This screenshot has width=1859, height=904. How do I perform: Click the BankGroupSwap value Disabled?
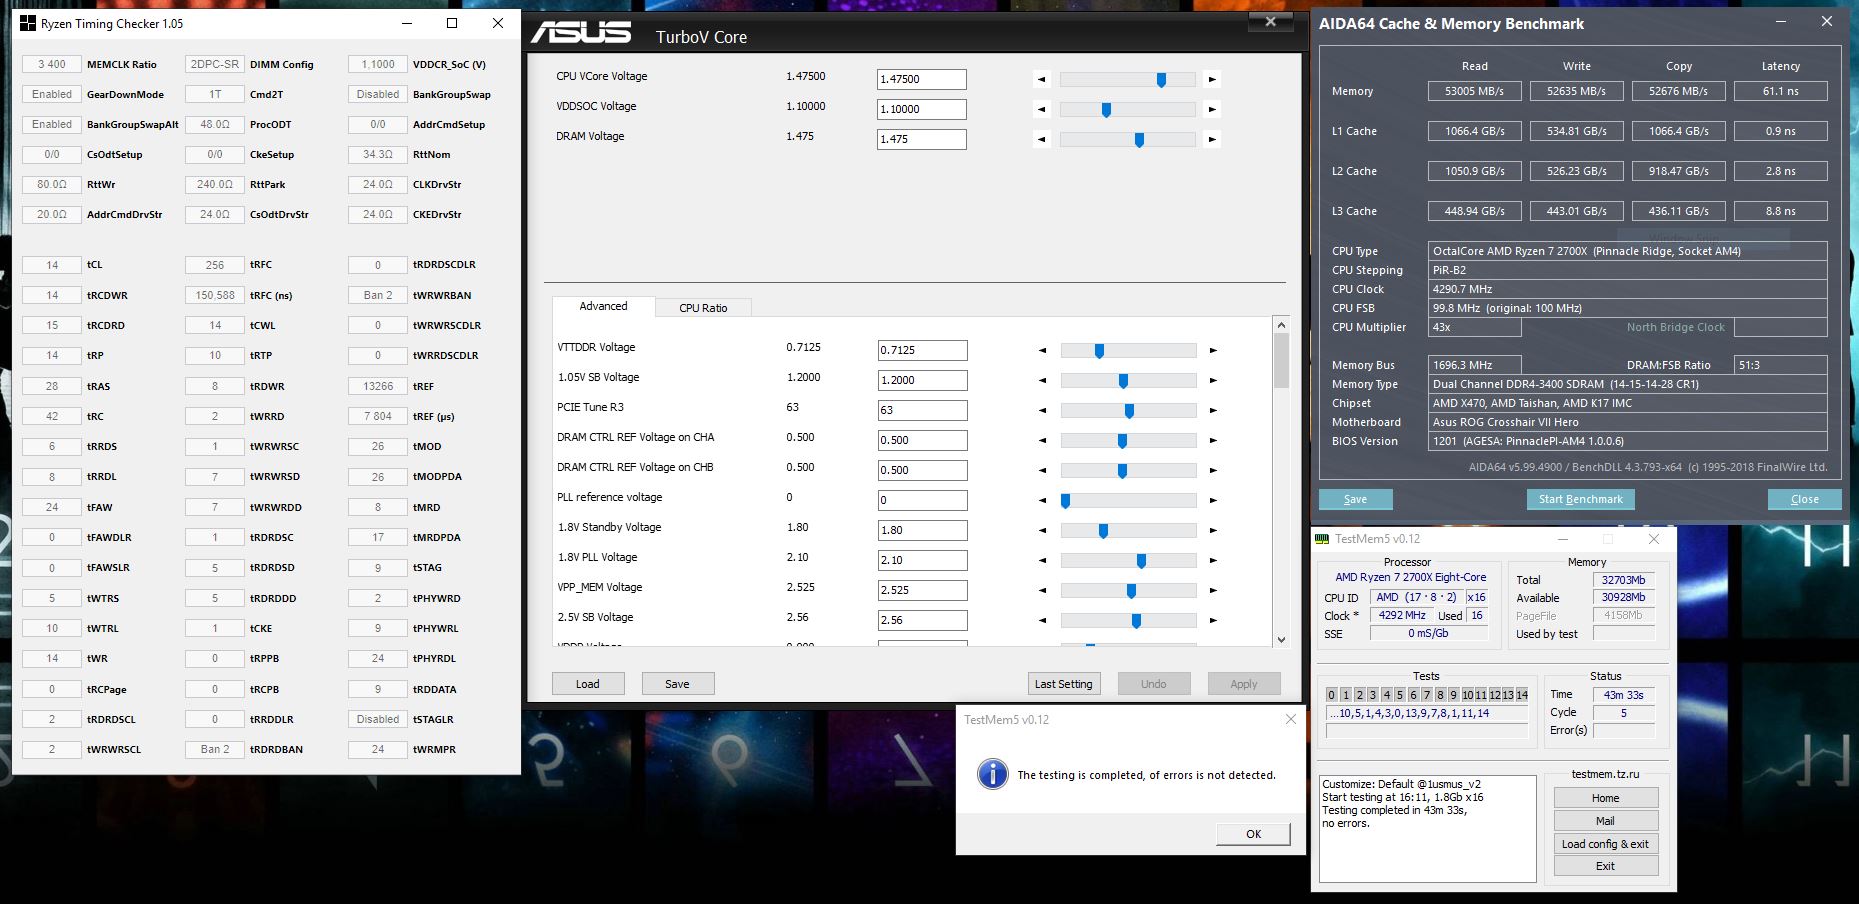(x=378, y=94)
